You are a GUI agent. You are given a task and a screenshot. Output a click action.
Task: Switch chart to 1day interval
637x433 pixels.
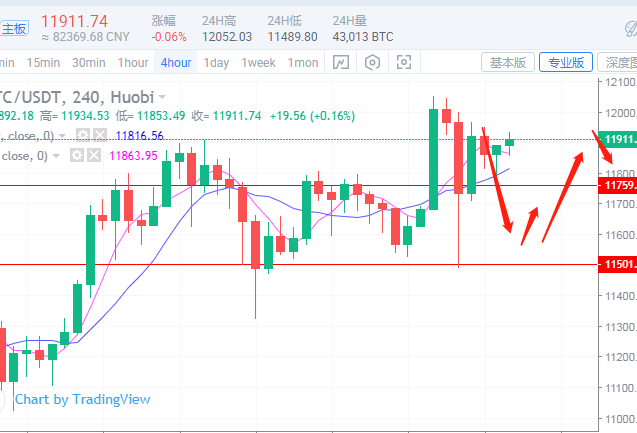coord(216,63)
